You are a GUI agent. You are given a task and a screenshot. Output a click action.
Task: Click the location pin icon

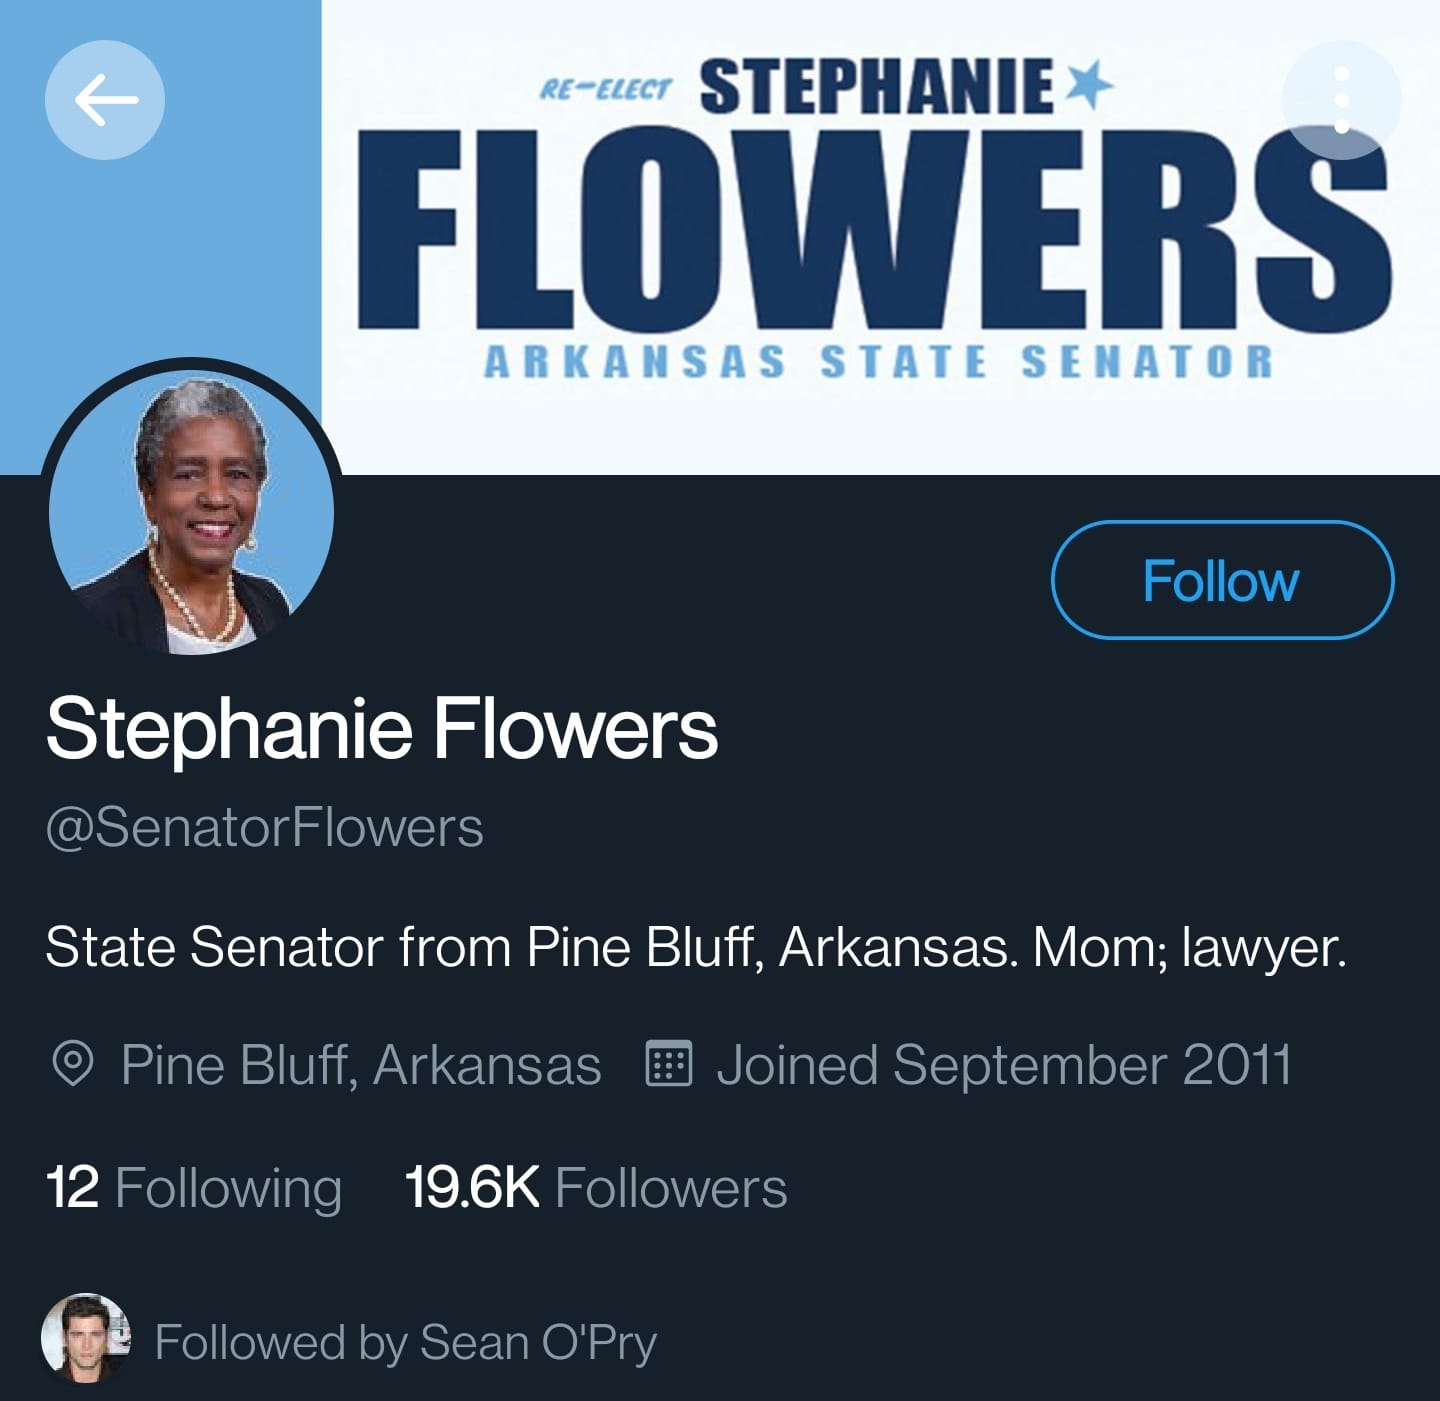point(72,1064)
